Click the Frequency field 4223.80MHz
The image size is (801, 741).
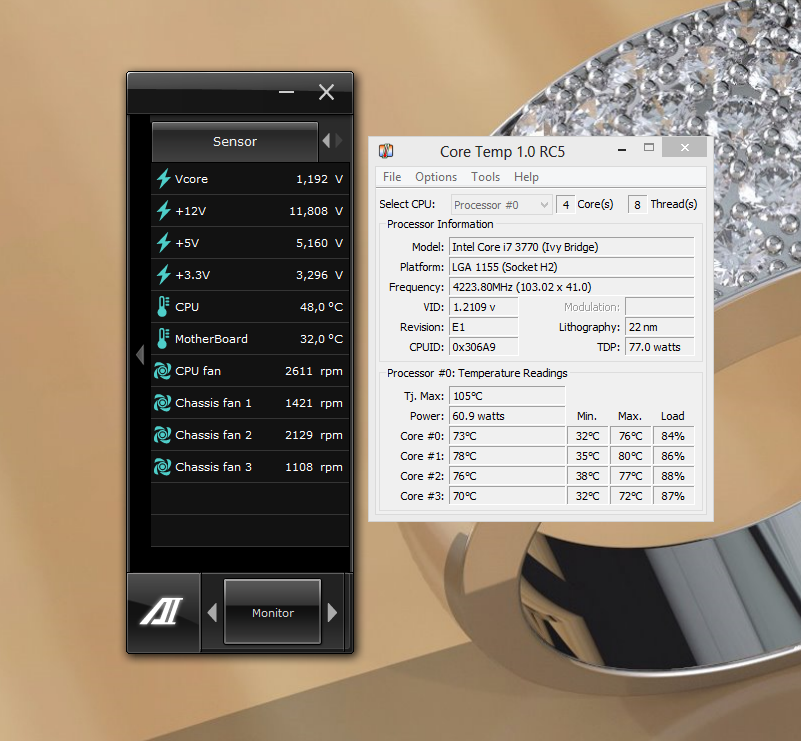[572, 287]
